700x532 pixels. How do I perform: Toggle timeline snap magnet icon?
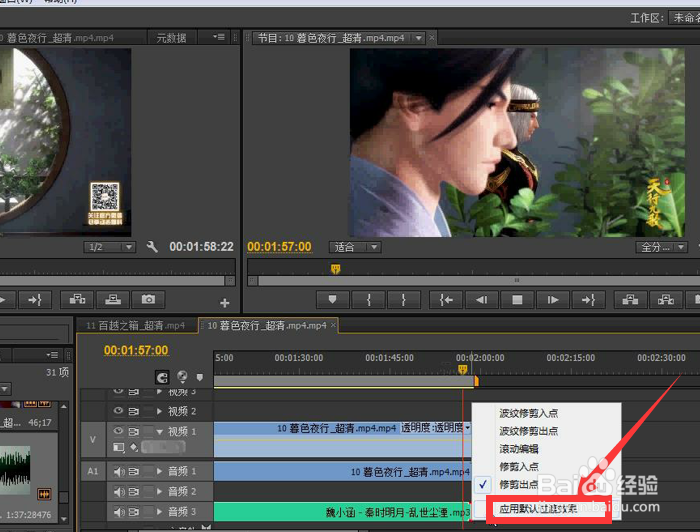(x=162, y=378)
